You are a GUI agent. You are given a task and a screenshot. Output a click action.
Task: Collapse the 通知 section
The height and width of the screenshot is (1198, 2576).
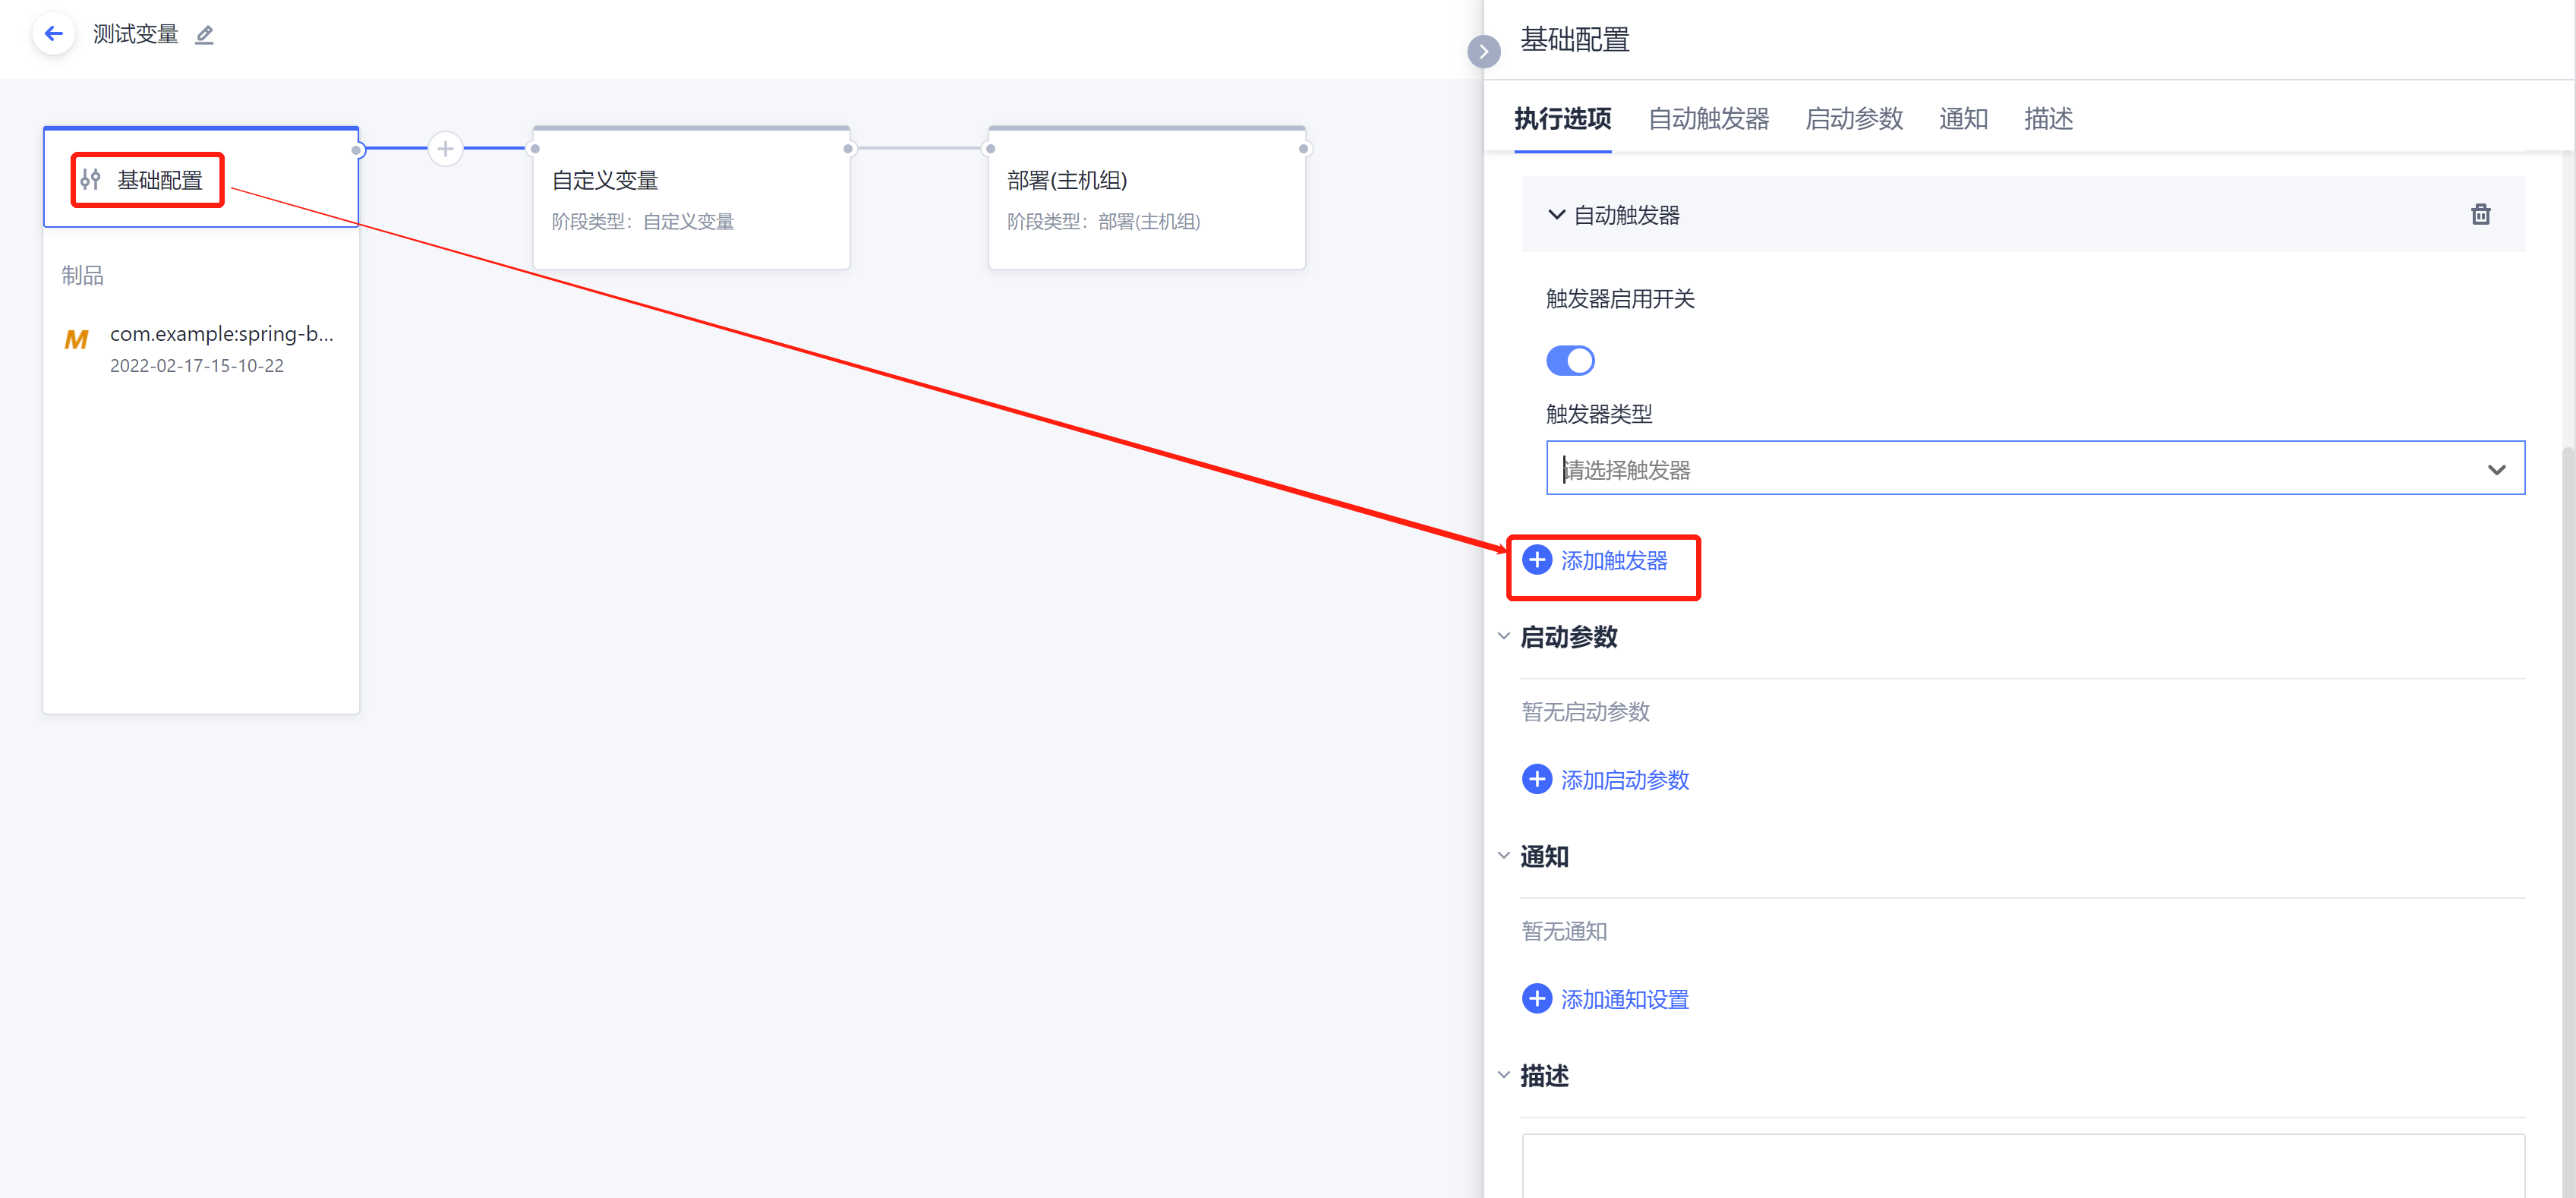click(1503, 855)
